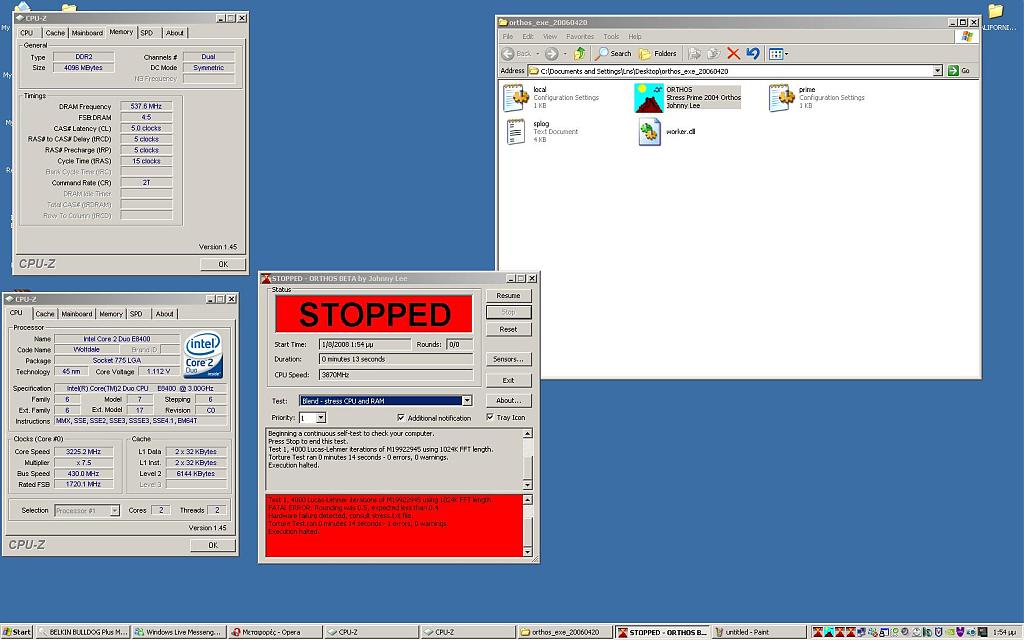Open the About tab in the bottom CPU-Z window

click(x=165, y=314)
